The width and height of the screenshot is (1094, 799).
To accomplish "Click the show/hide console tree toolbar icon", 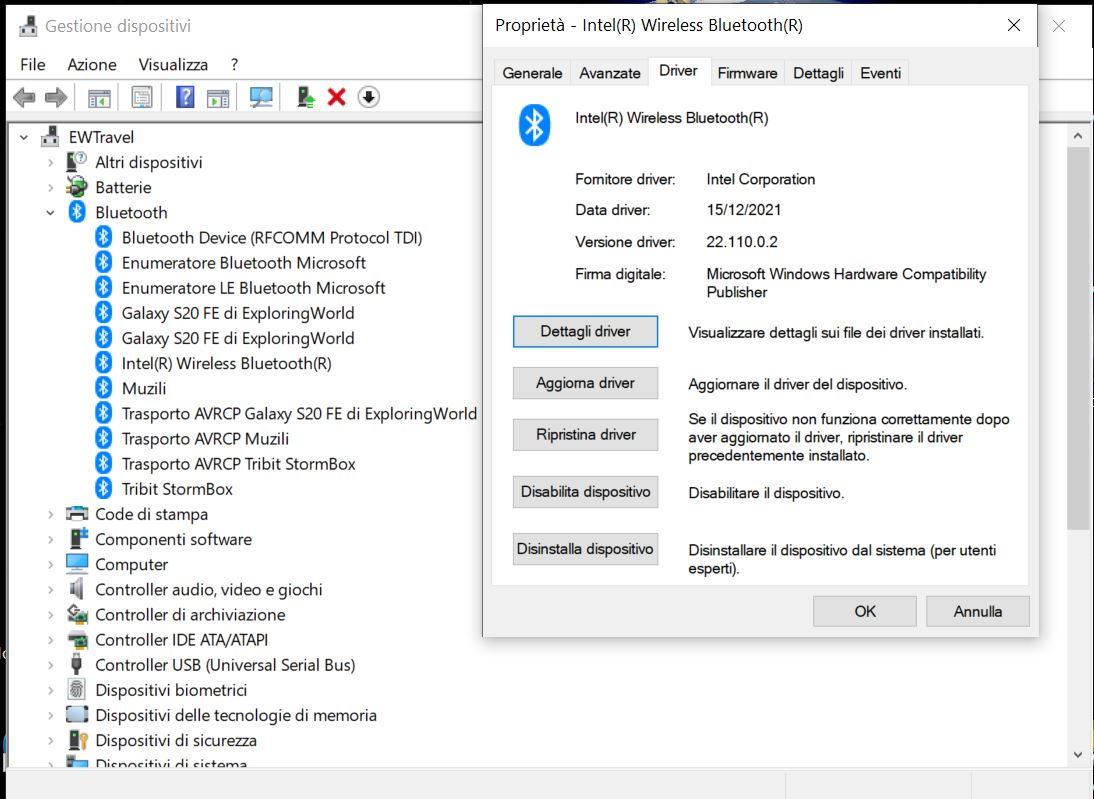I will [99, 98].
